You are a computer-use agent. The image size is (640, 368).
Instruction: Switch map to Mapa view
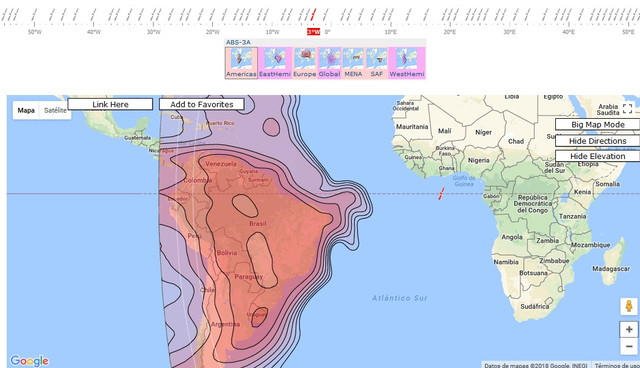pos(26,111)
